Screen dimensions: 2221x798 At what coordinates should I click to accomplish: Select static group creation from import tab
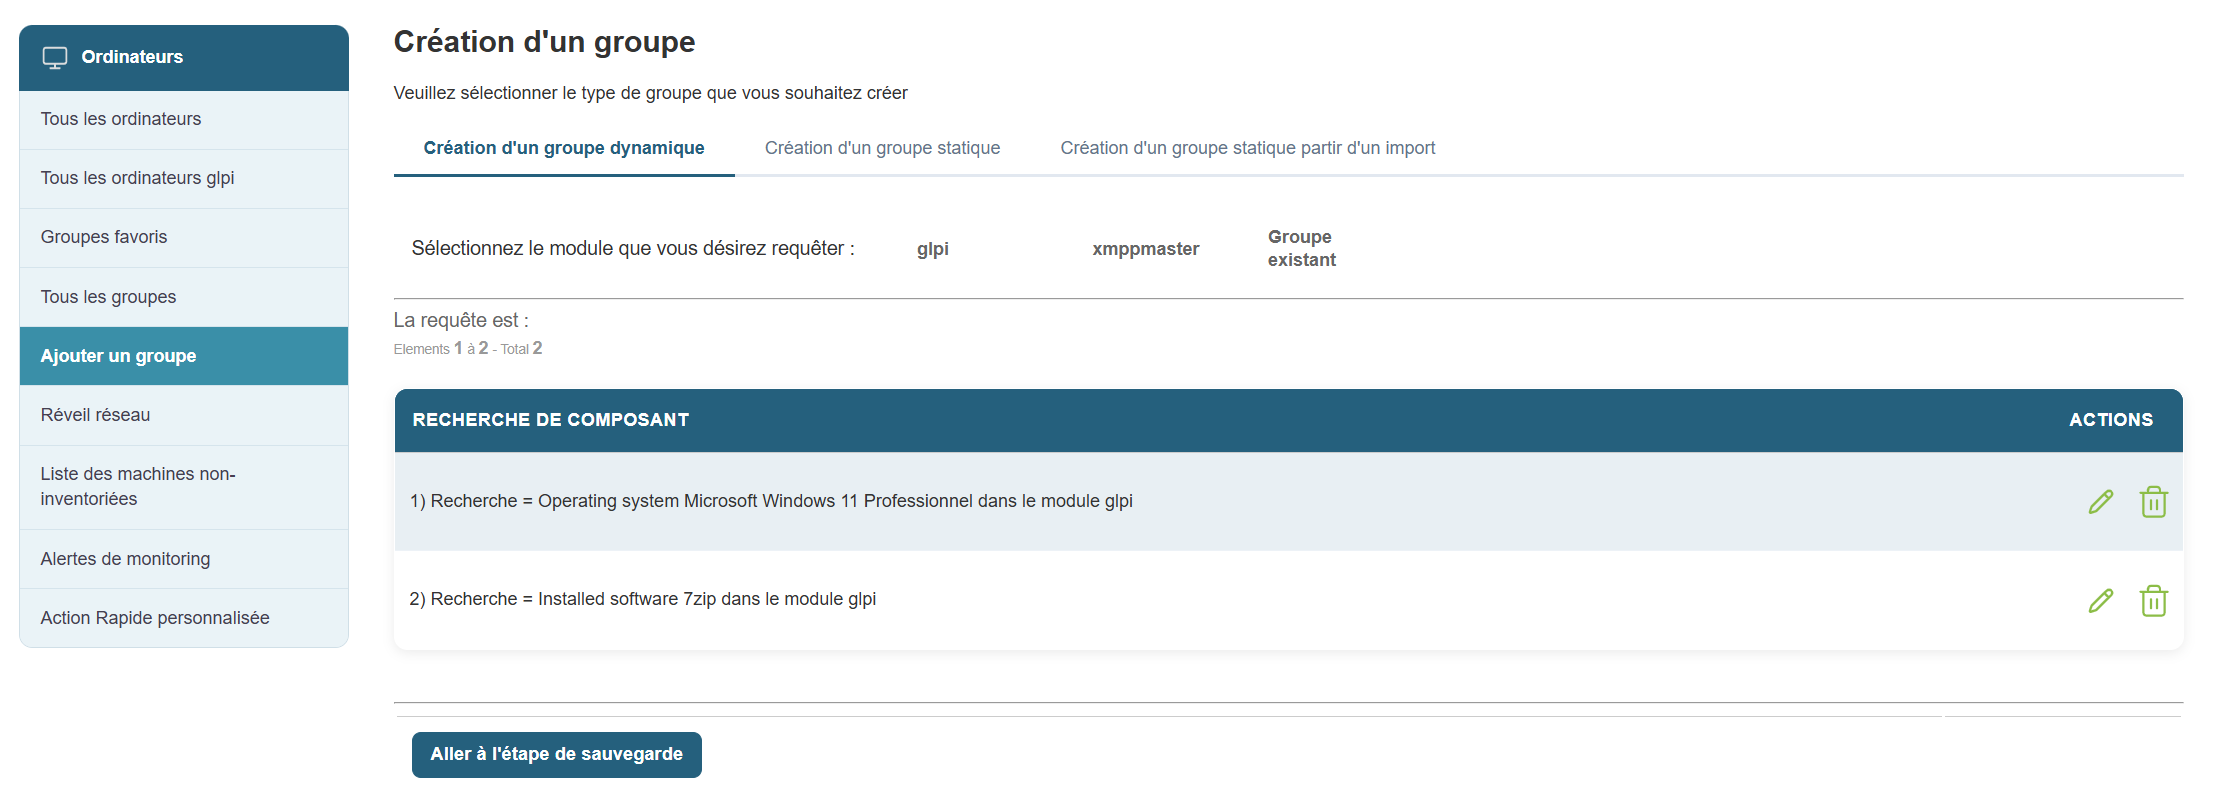click(1247, 148)
